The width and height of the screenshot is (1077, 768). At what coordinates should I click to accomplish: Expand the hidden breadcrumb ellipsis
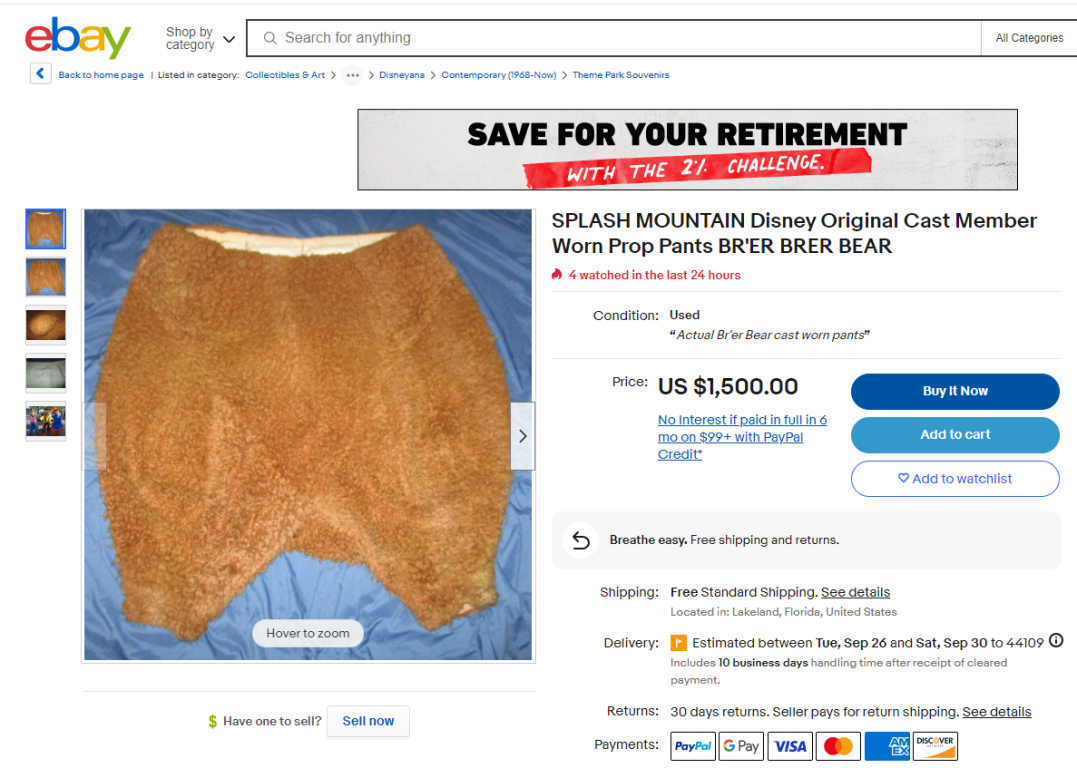tap(352, 75)
